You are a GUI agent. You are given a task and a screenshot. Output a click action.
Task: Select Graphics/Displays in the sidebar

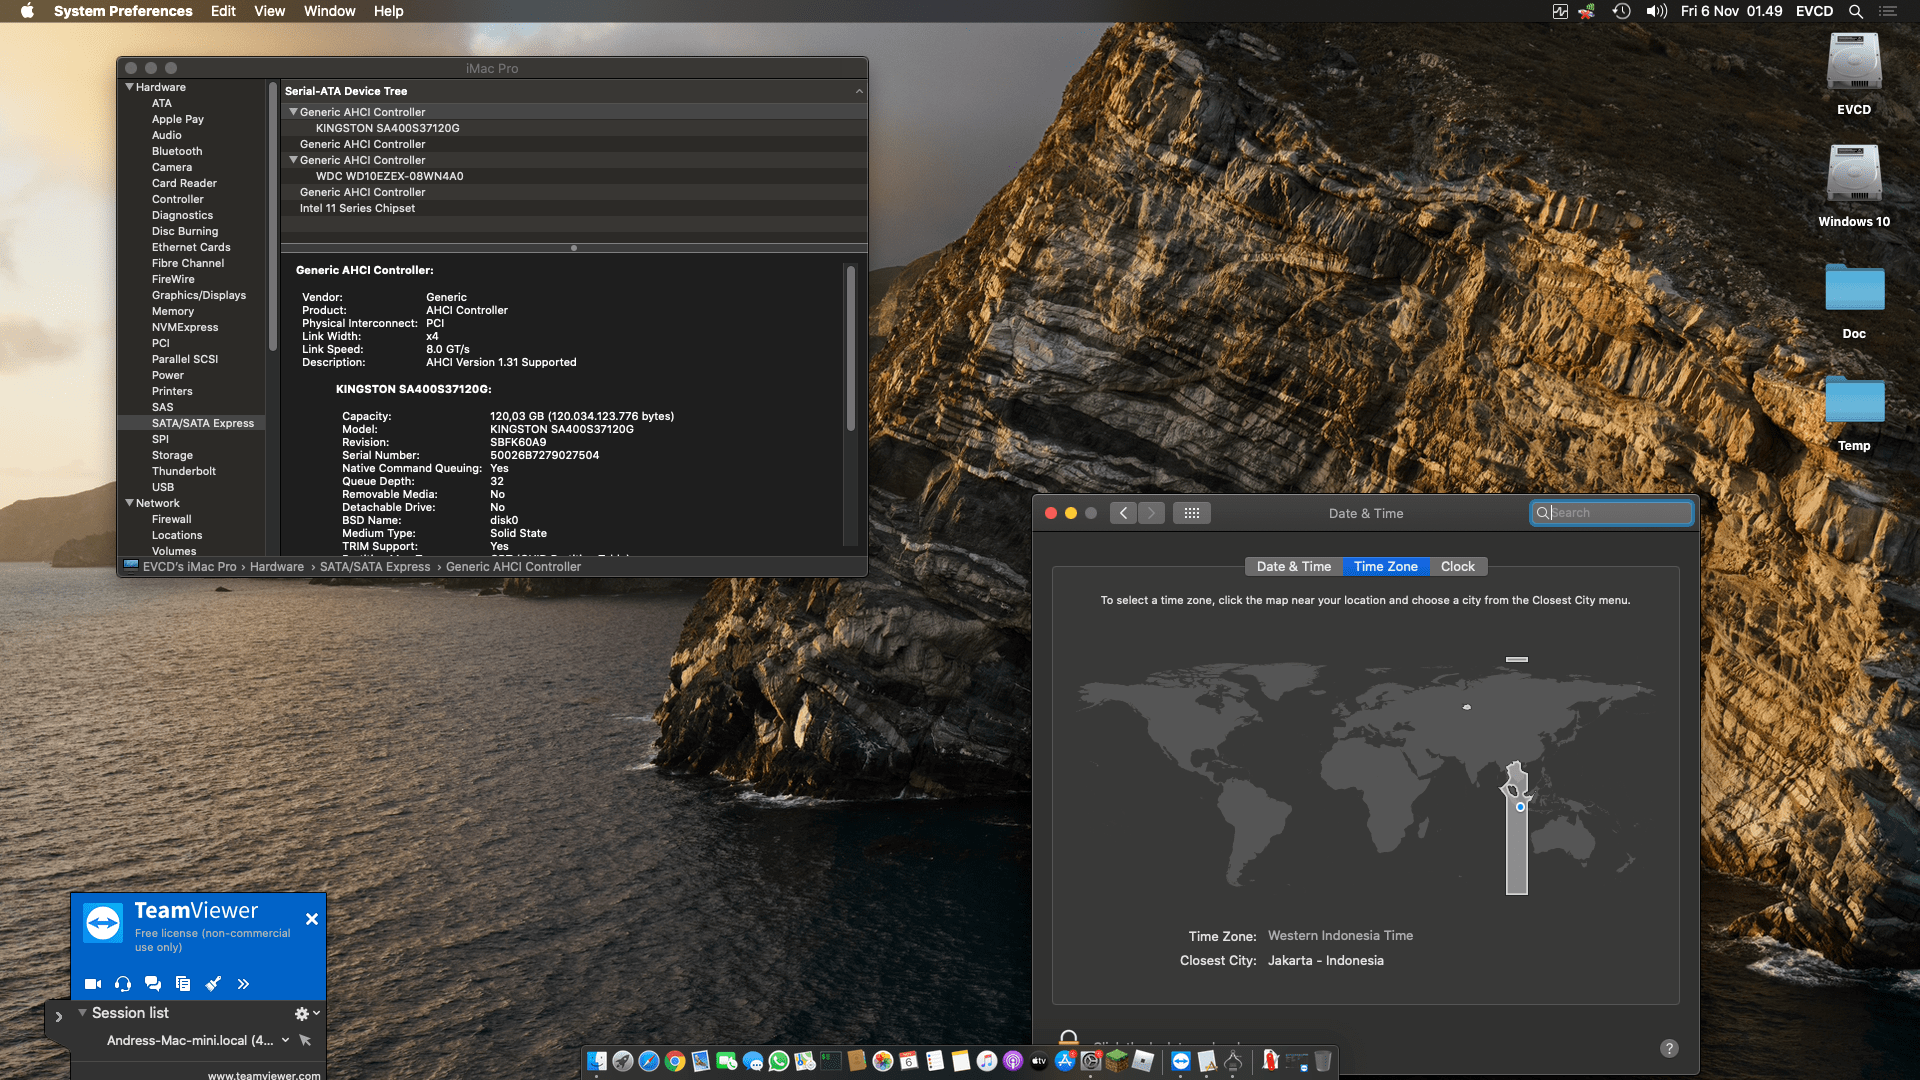pyautogui.click(x=198, y=295)
